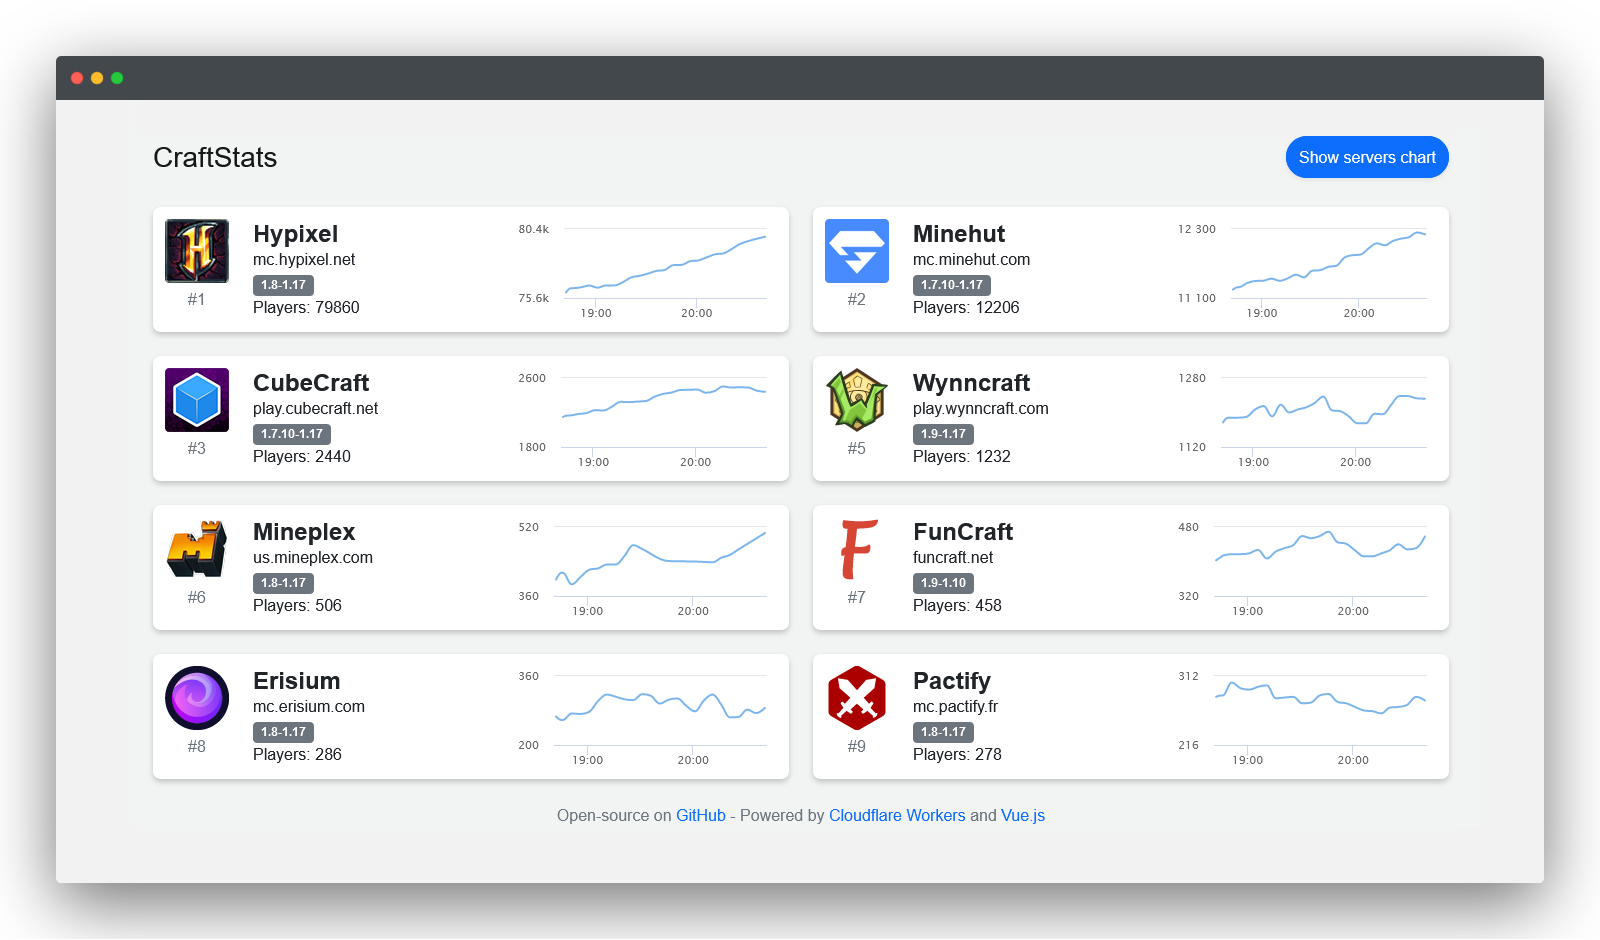Click the Pactify crossed swords logo
This screenshot has width=1600, height=940.
coord(857,698)
